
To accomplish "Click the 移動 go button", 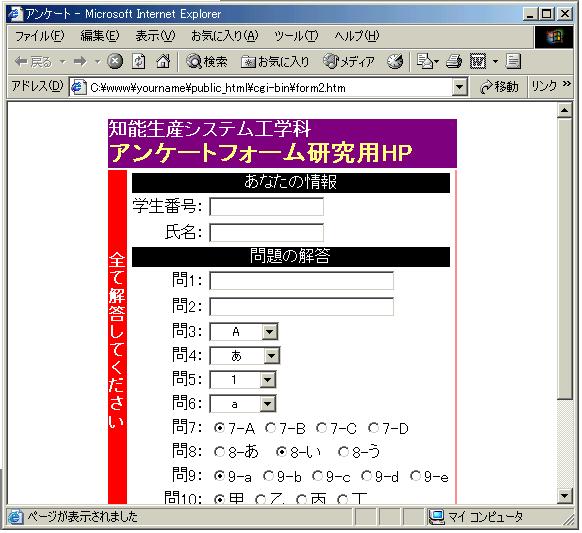I will point(499,87).
